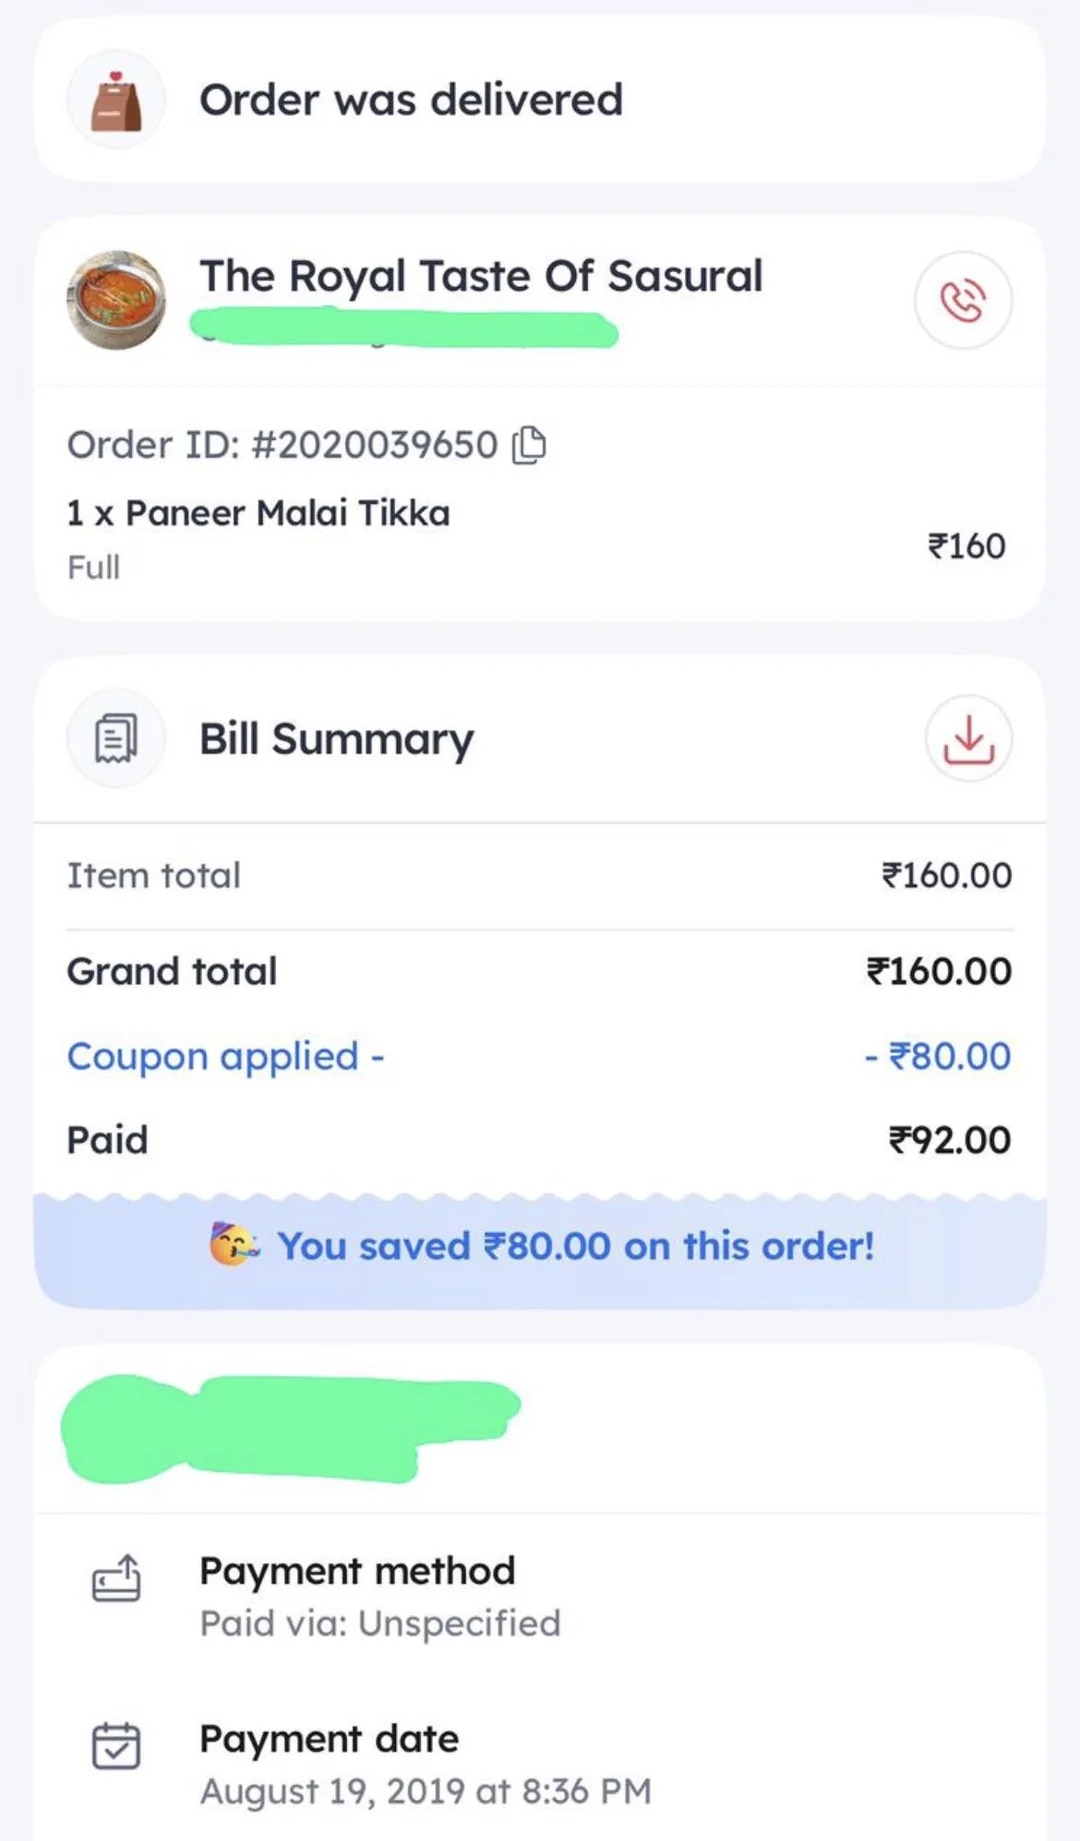Image resolution: width=1080 pixels, height=1841 pixels.
Task: Tap the Item total row
Action: [540, 876]
